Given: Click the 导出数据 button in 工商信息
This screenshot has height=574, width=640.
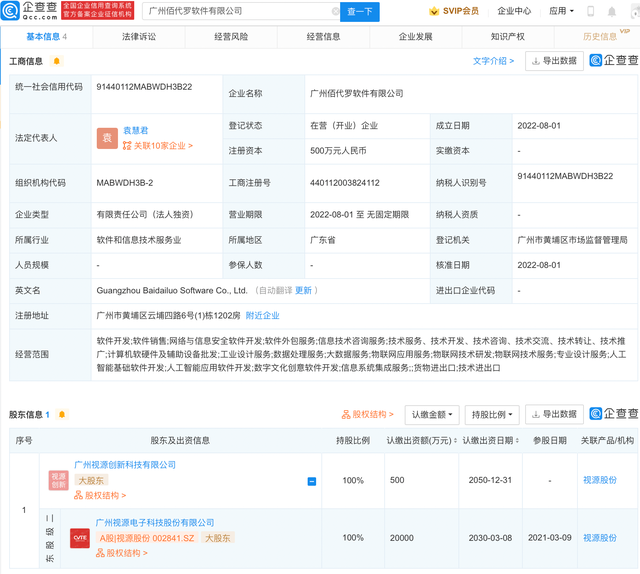Looking at the screenshot, I should 554,61.
